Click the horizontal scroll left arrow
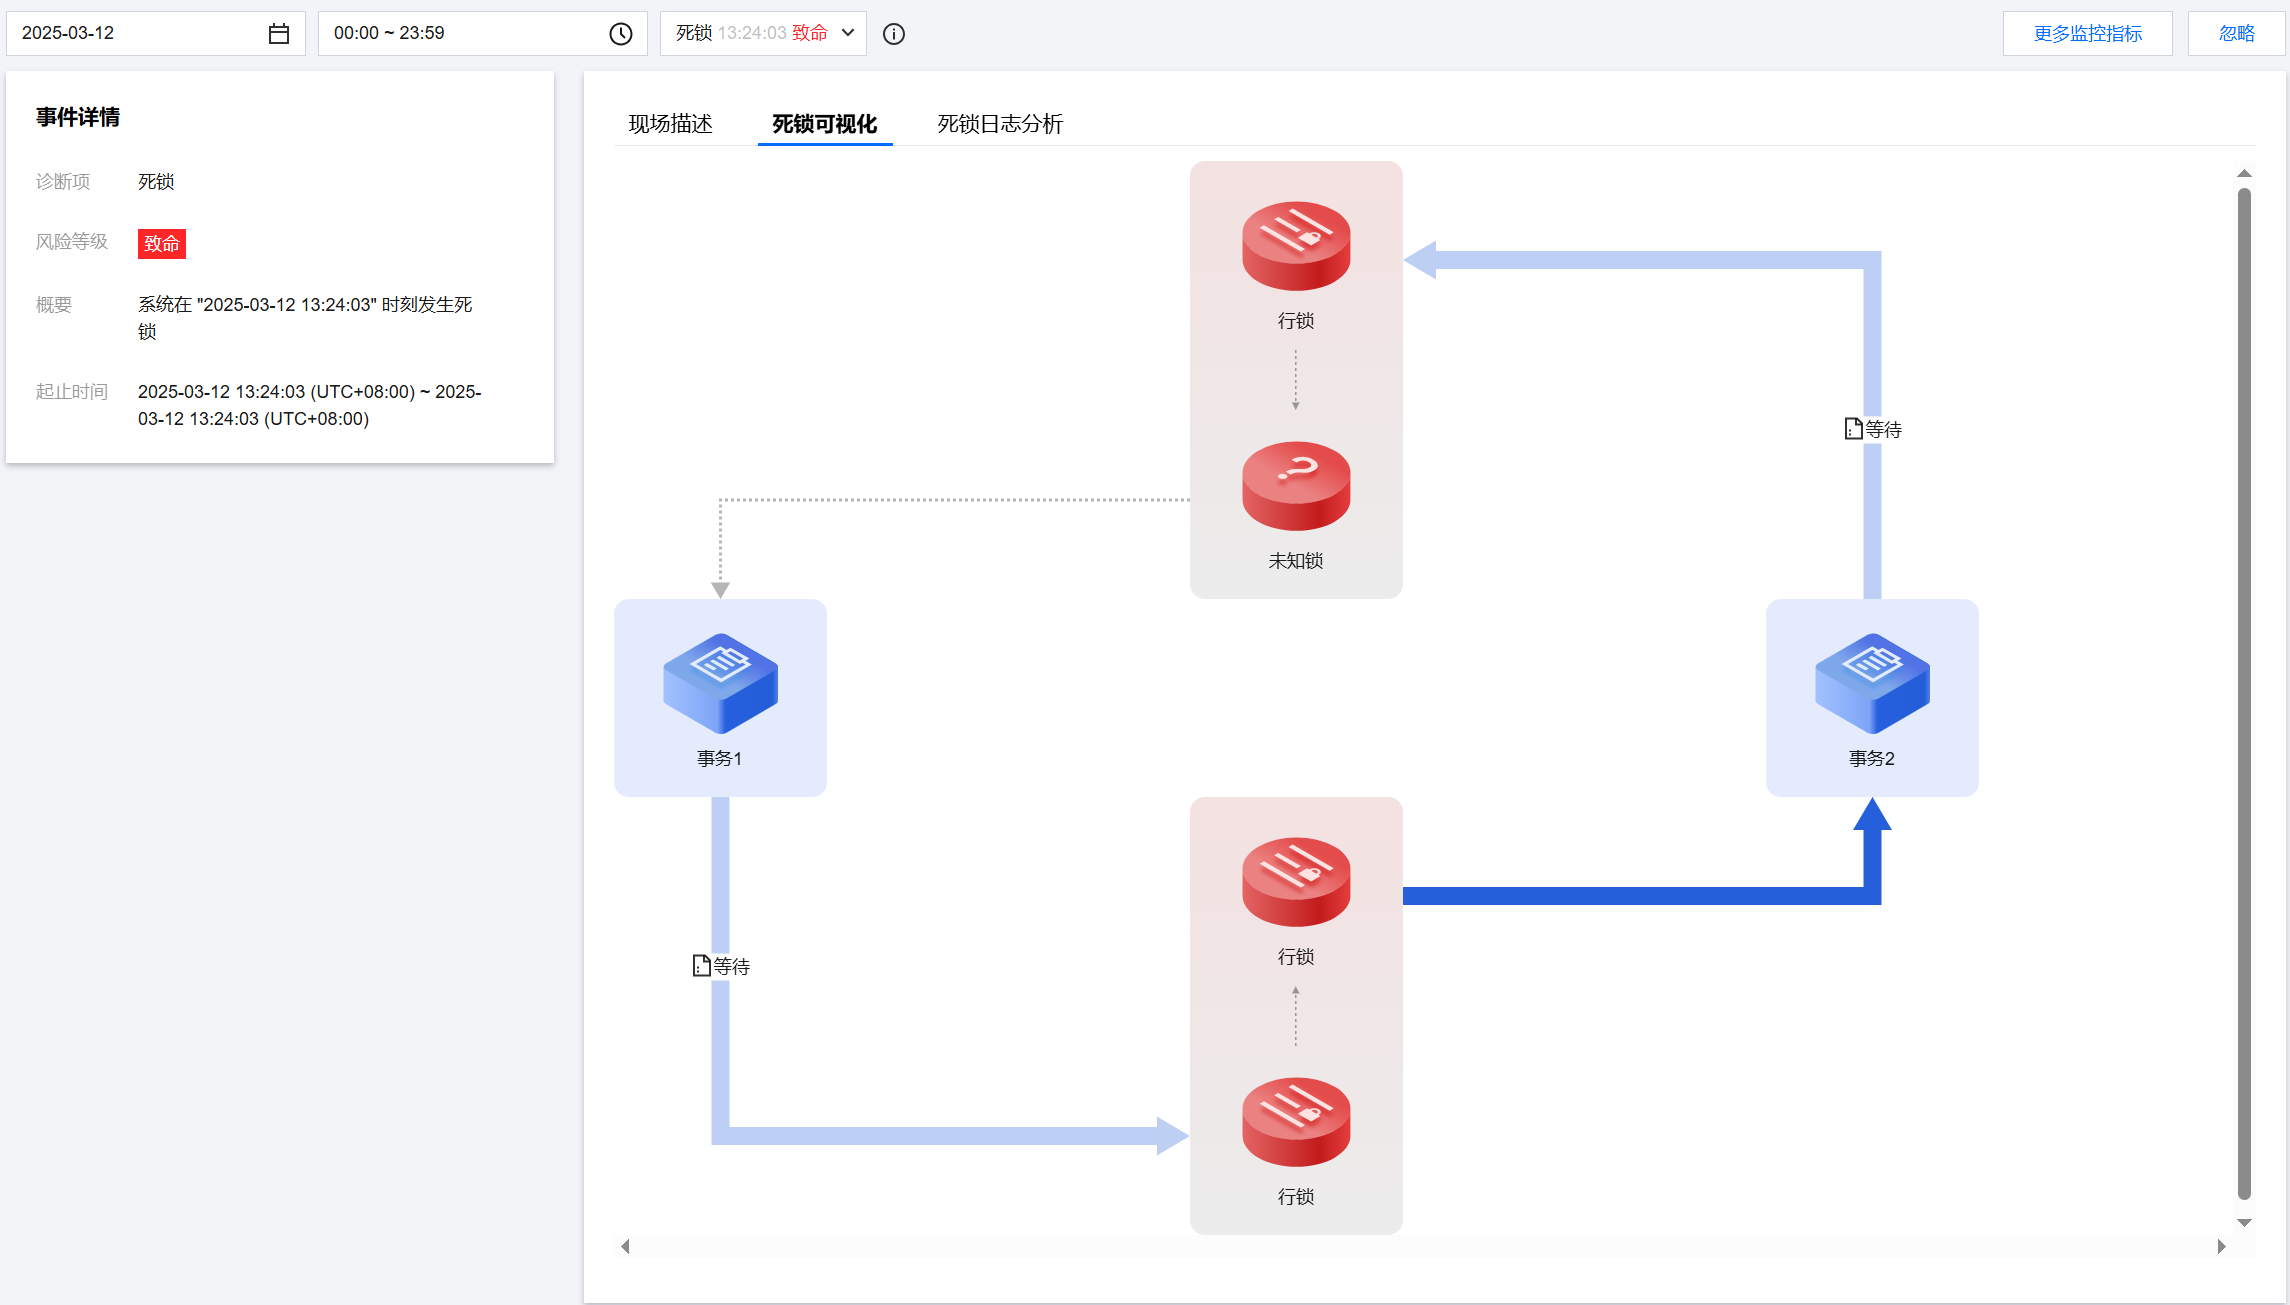Viewport: 2290px width, 1305px height. [x=625, y=1246]
